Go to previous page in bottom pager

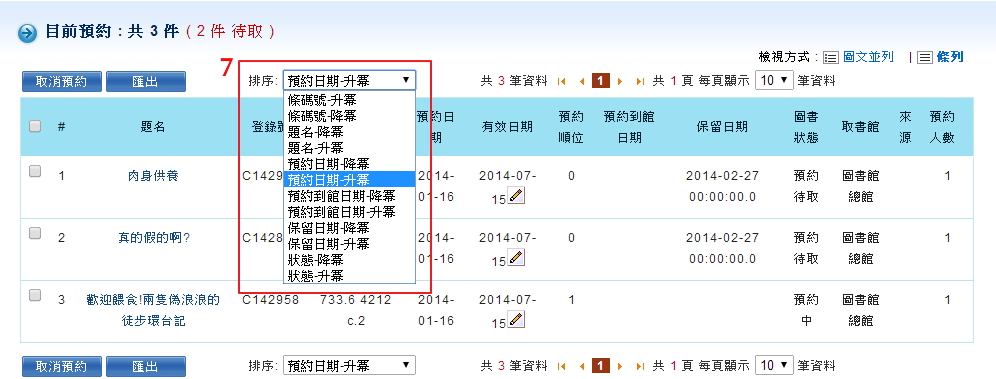click(582, 366)
